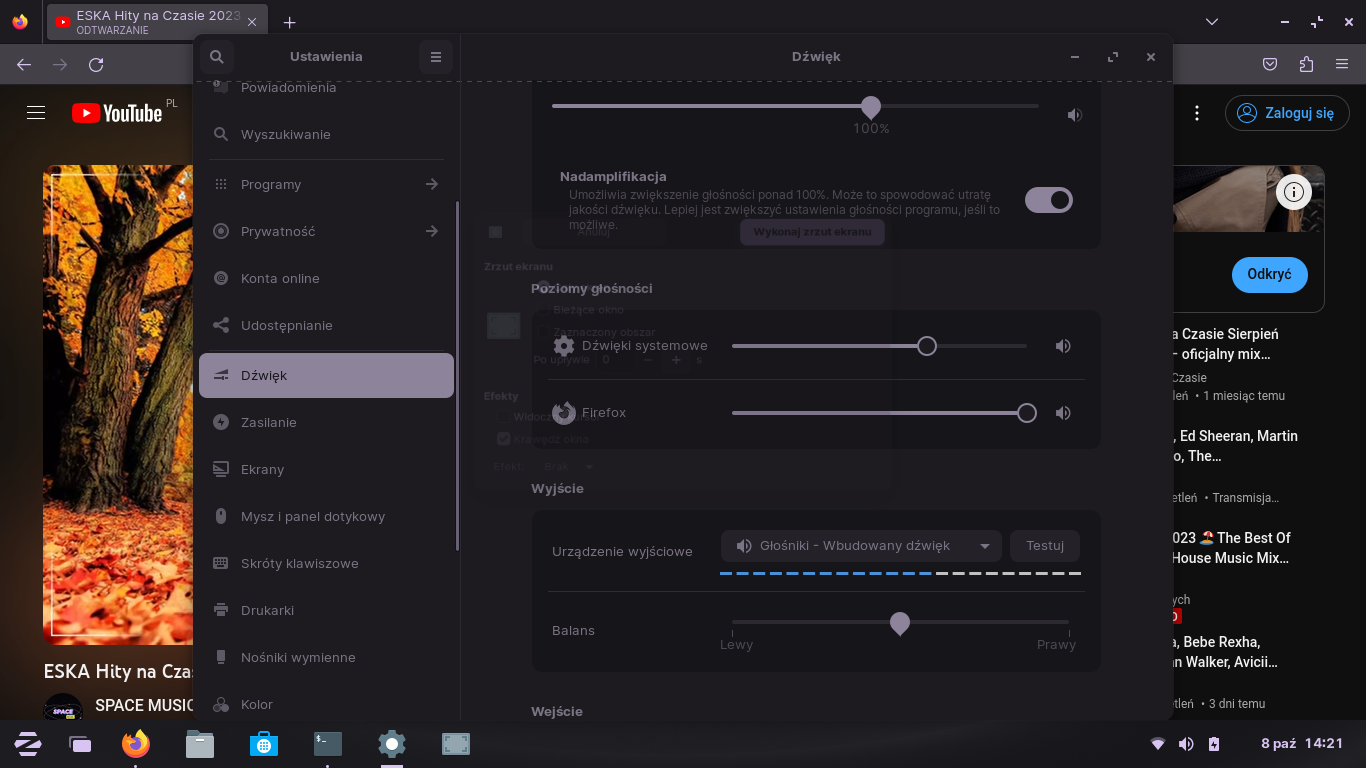
Task: Open the Firefox Pocket icon
Action: point(1270,65)
